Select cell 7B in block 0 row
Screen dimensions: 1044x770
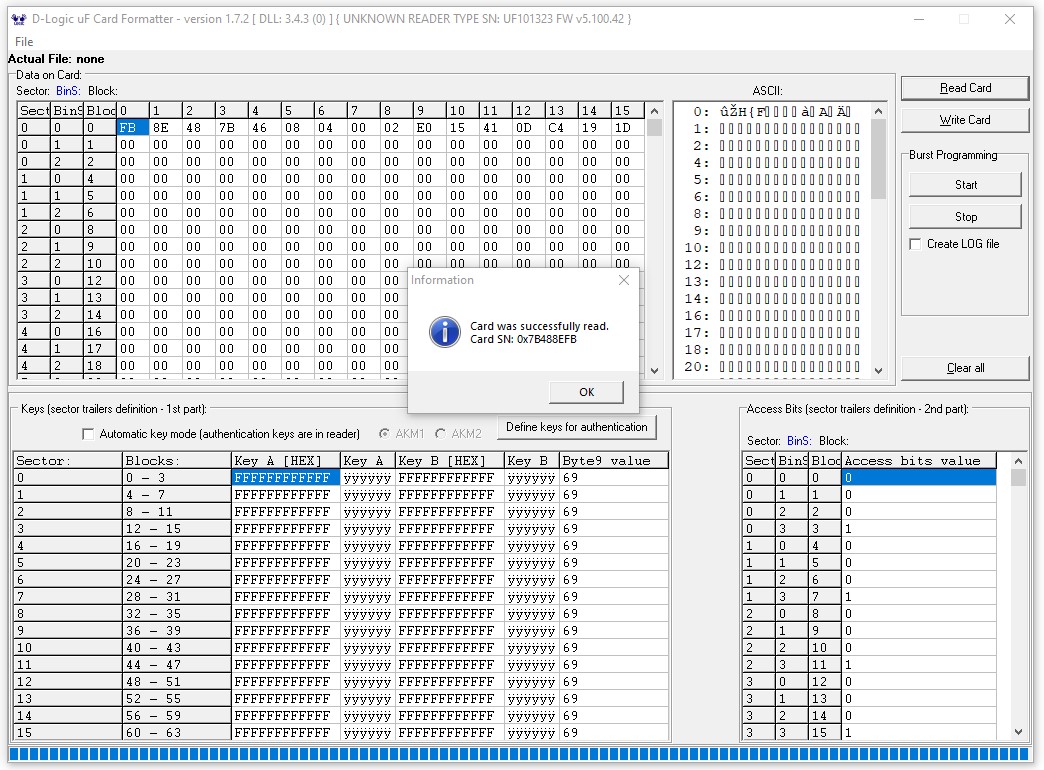232,127
